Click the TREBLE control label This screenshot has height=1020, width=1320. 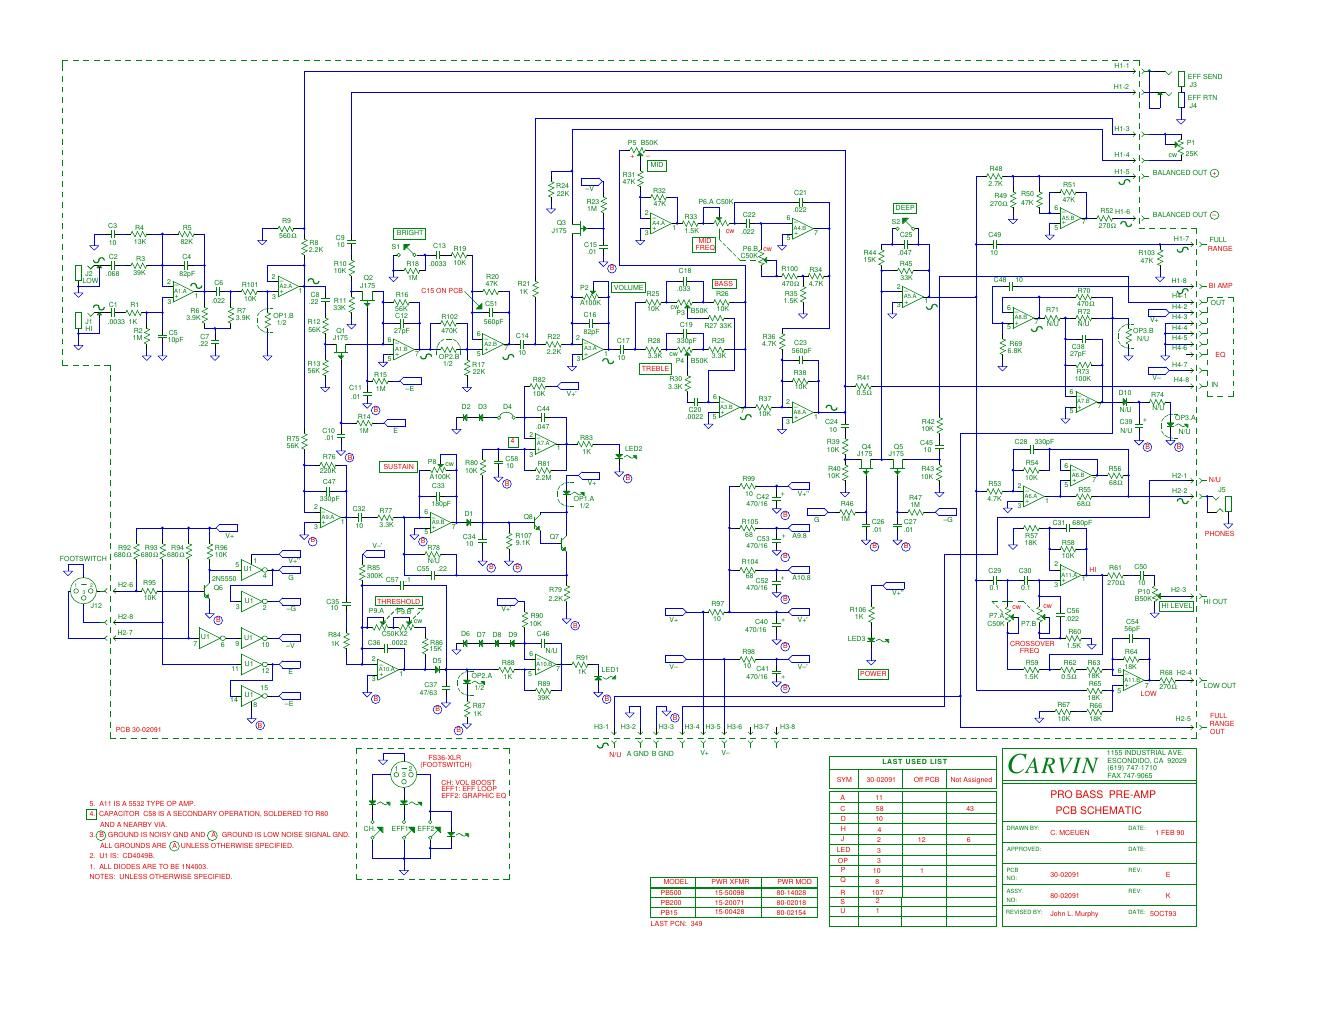[x=655, y=369]
